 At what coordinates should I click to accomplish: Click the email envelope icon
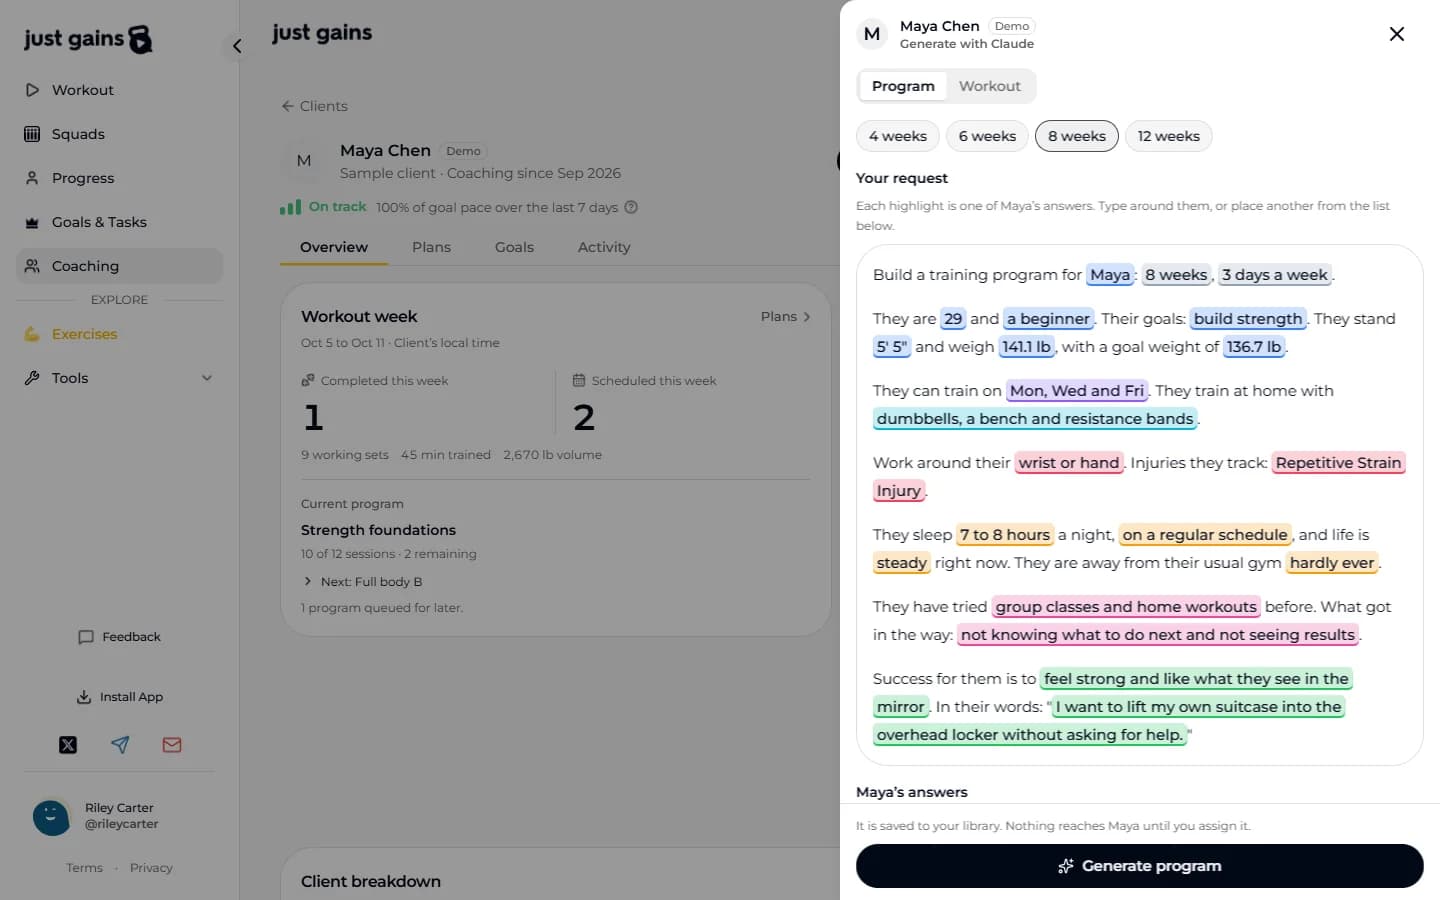point(172,745)
